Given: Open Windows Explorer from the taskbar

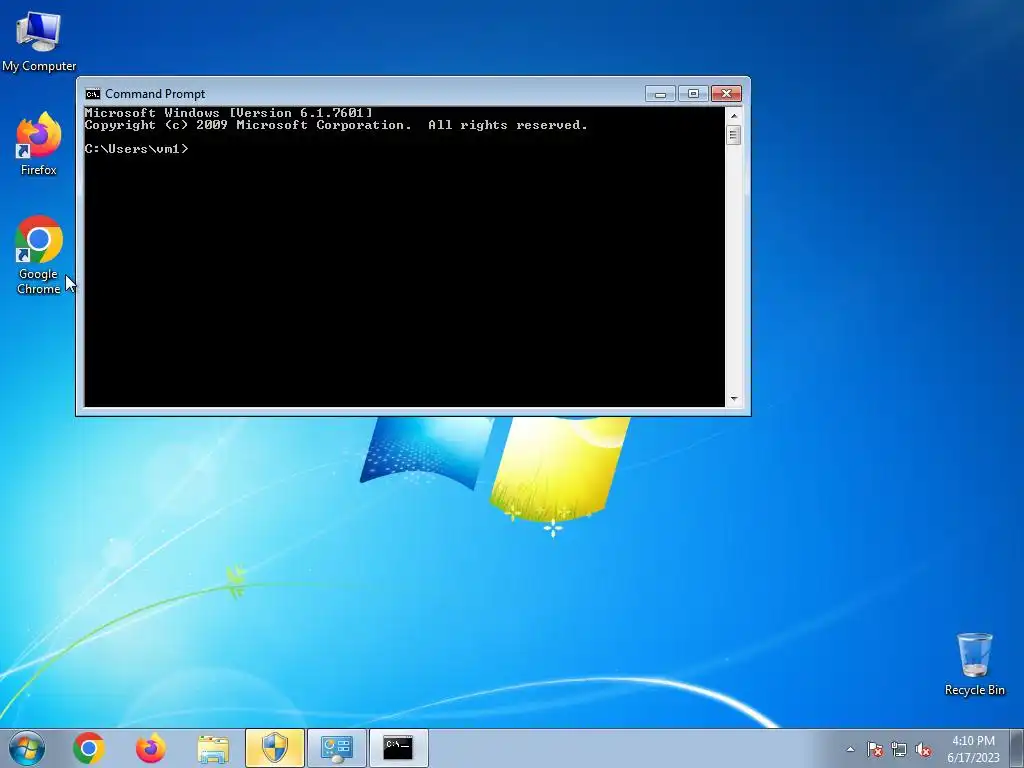Looking at the screenshot, I should pos(213,748).
